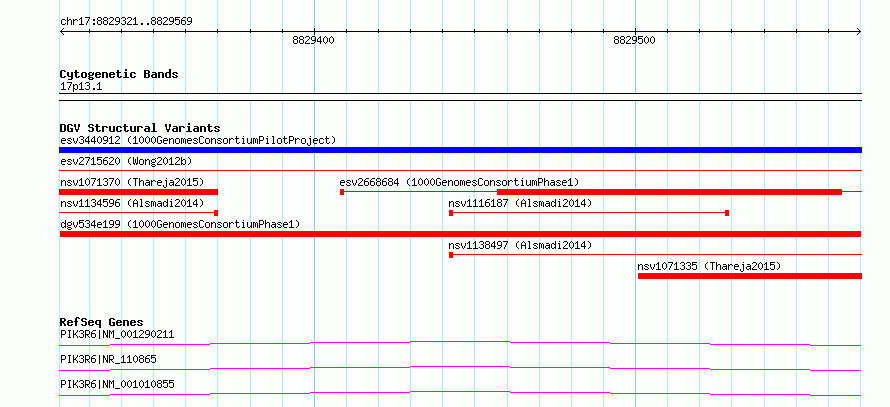The image size is (890, 407).
Task: Open PIK3R6|NM_001290211 gene label
Action: pos(117,334)
